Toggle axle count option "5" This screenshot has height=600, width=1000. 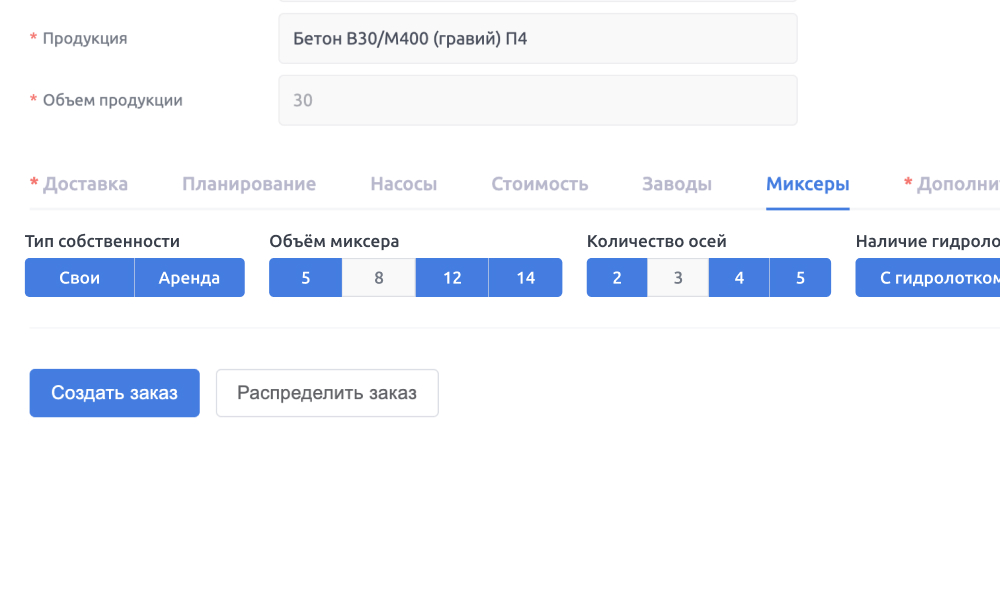tap(800, 277)
